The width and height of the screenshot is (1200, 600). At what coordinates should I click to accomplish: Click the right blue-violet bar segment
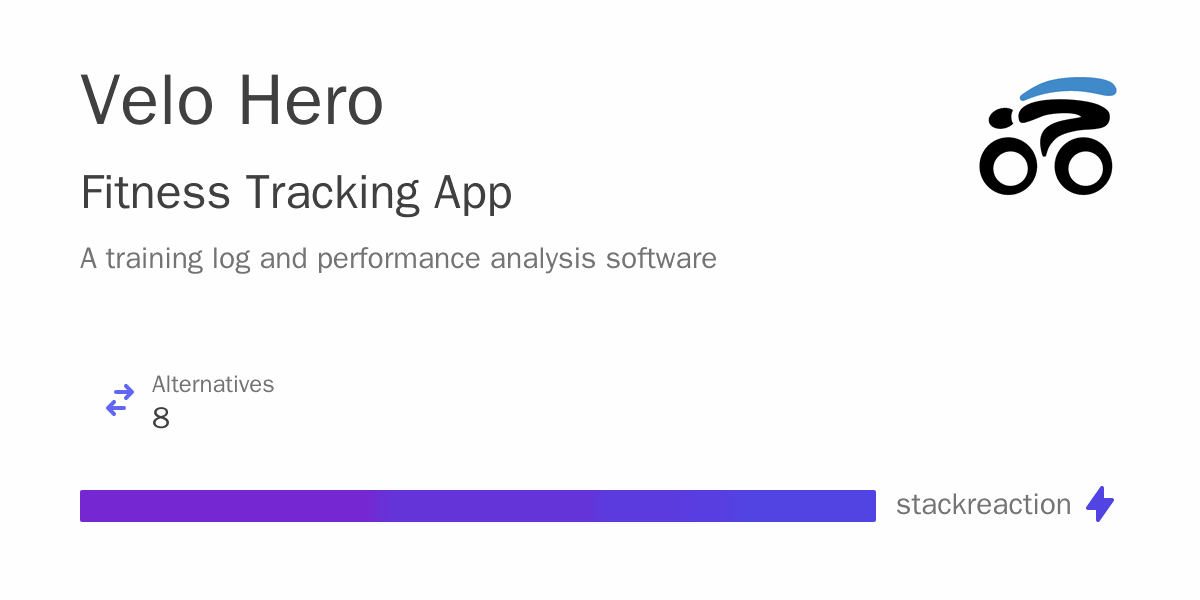pyautogui.click(x=733, y=506)
